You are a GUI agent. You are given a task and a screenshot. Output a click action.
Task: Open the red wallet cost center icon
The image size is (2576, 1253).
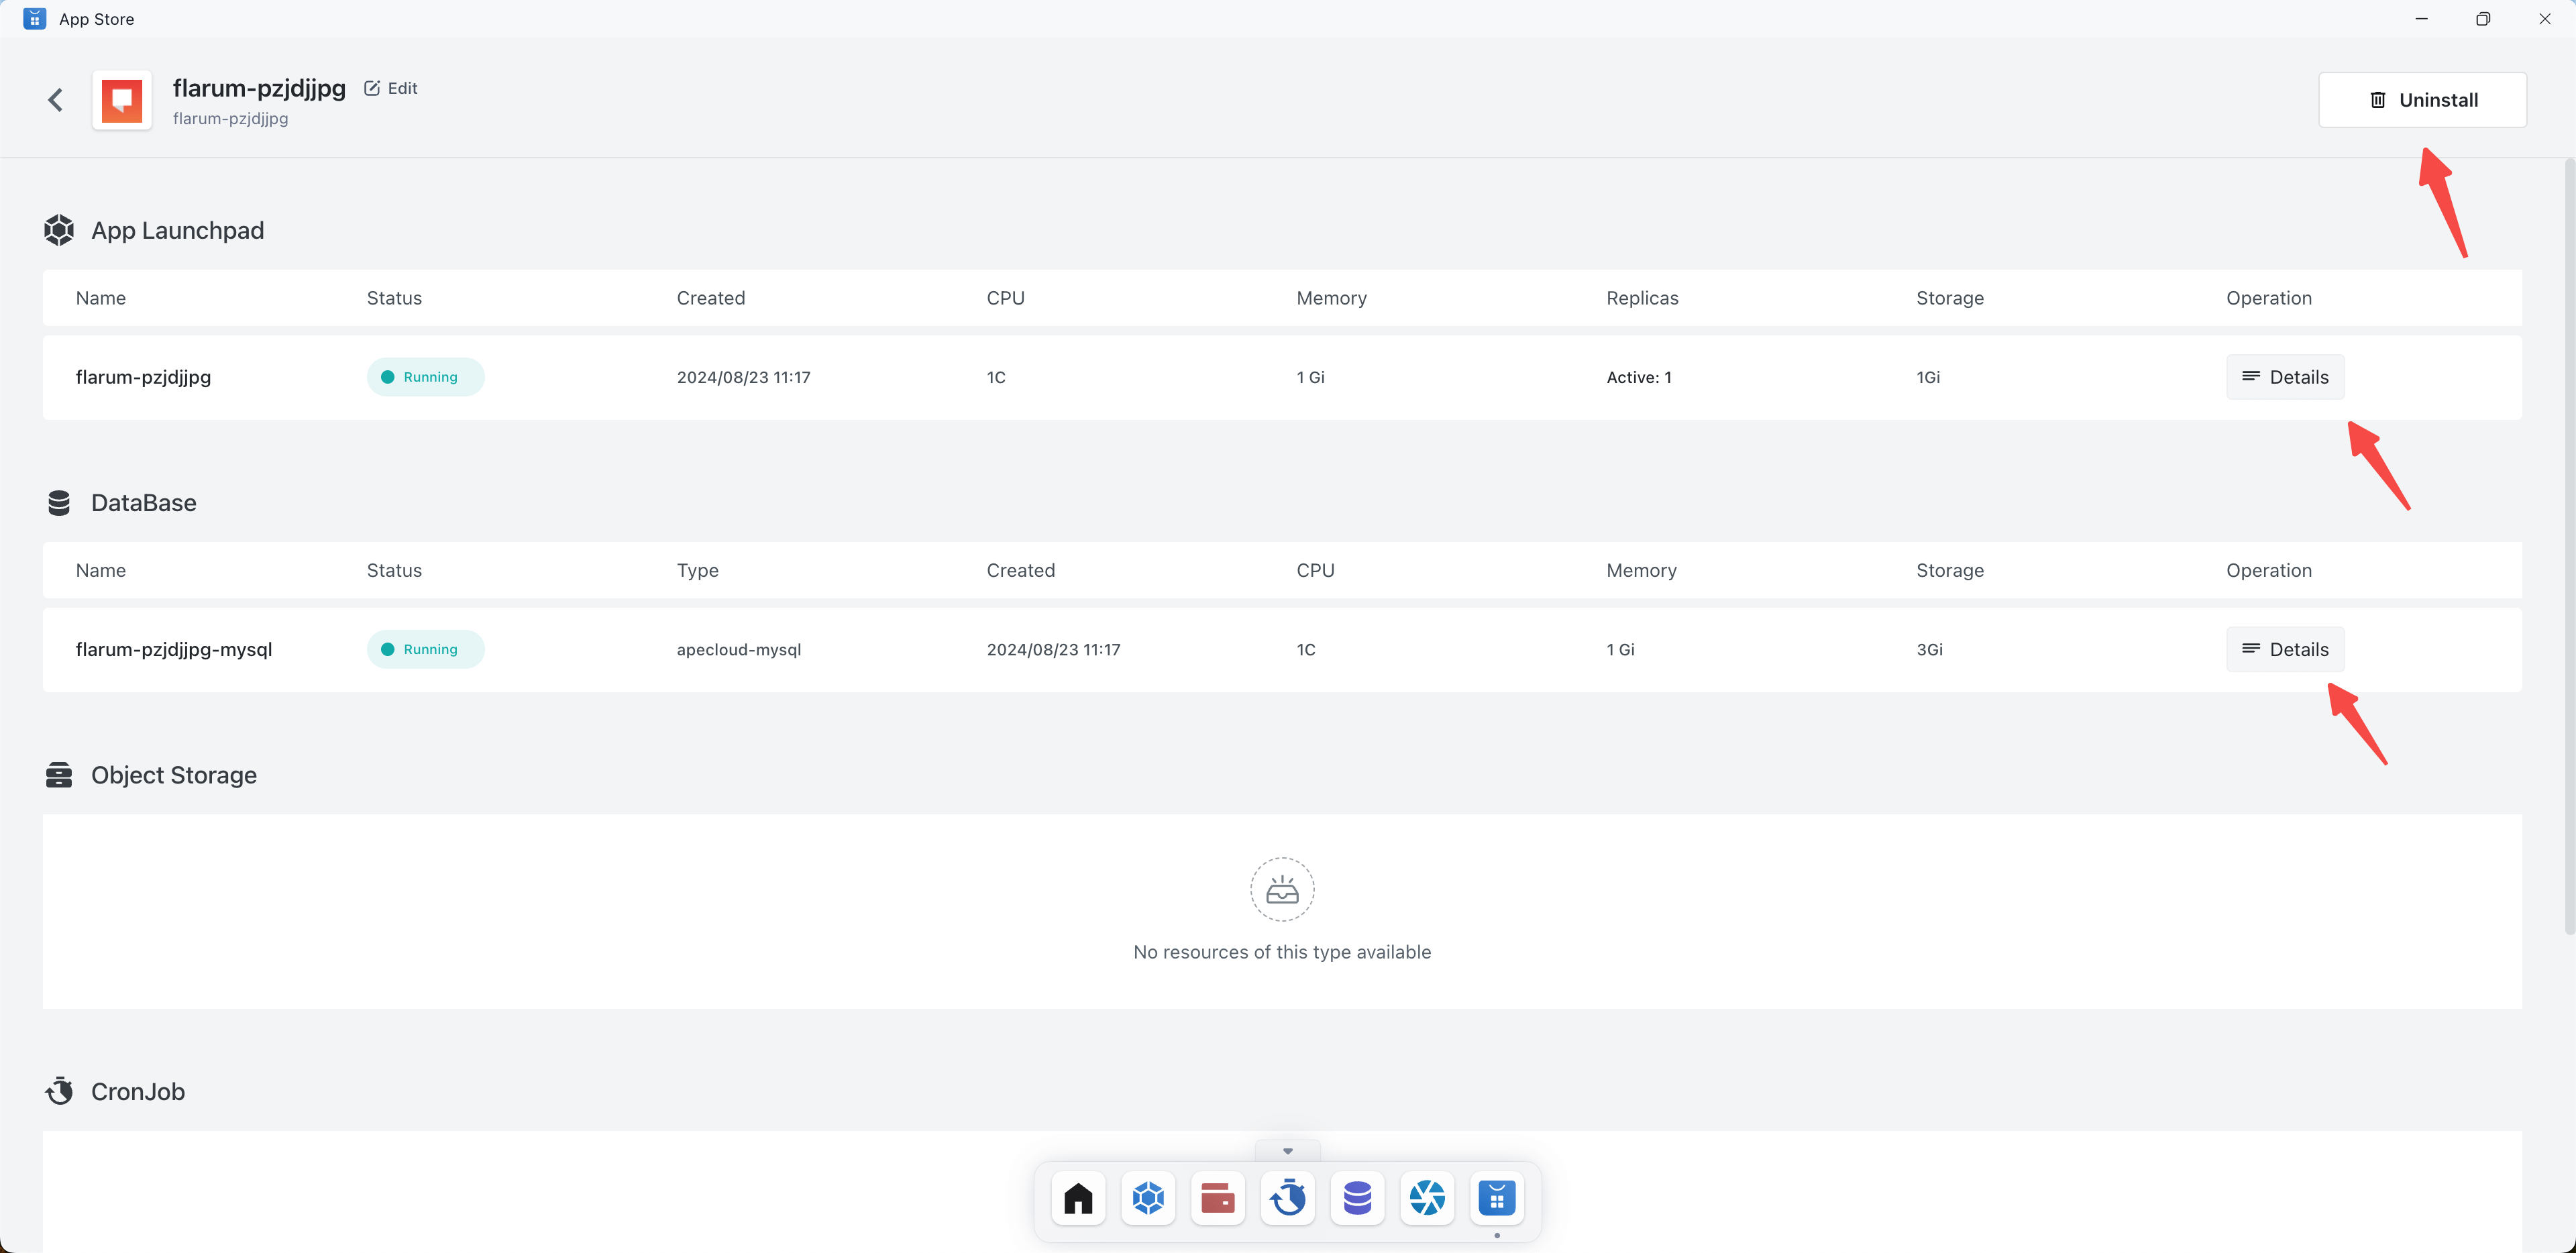(1217, 1197)
